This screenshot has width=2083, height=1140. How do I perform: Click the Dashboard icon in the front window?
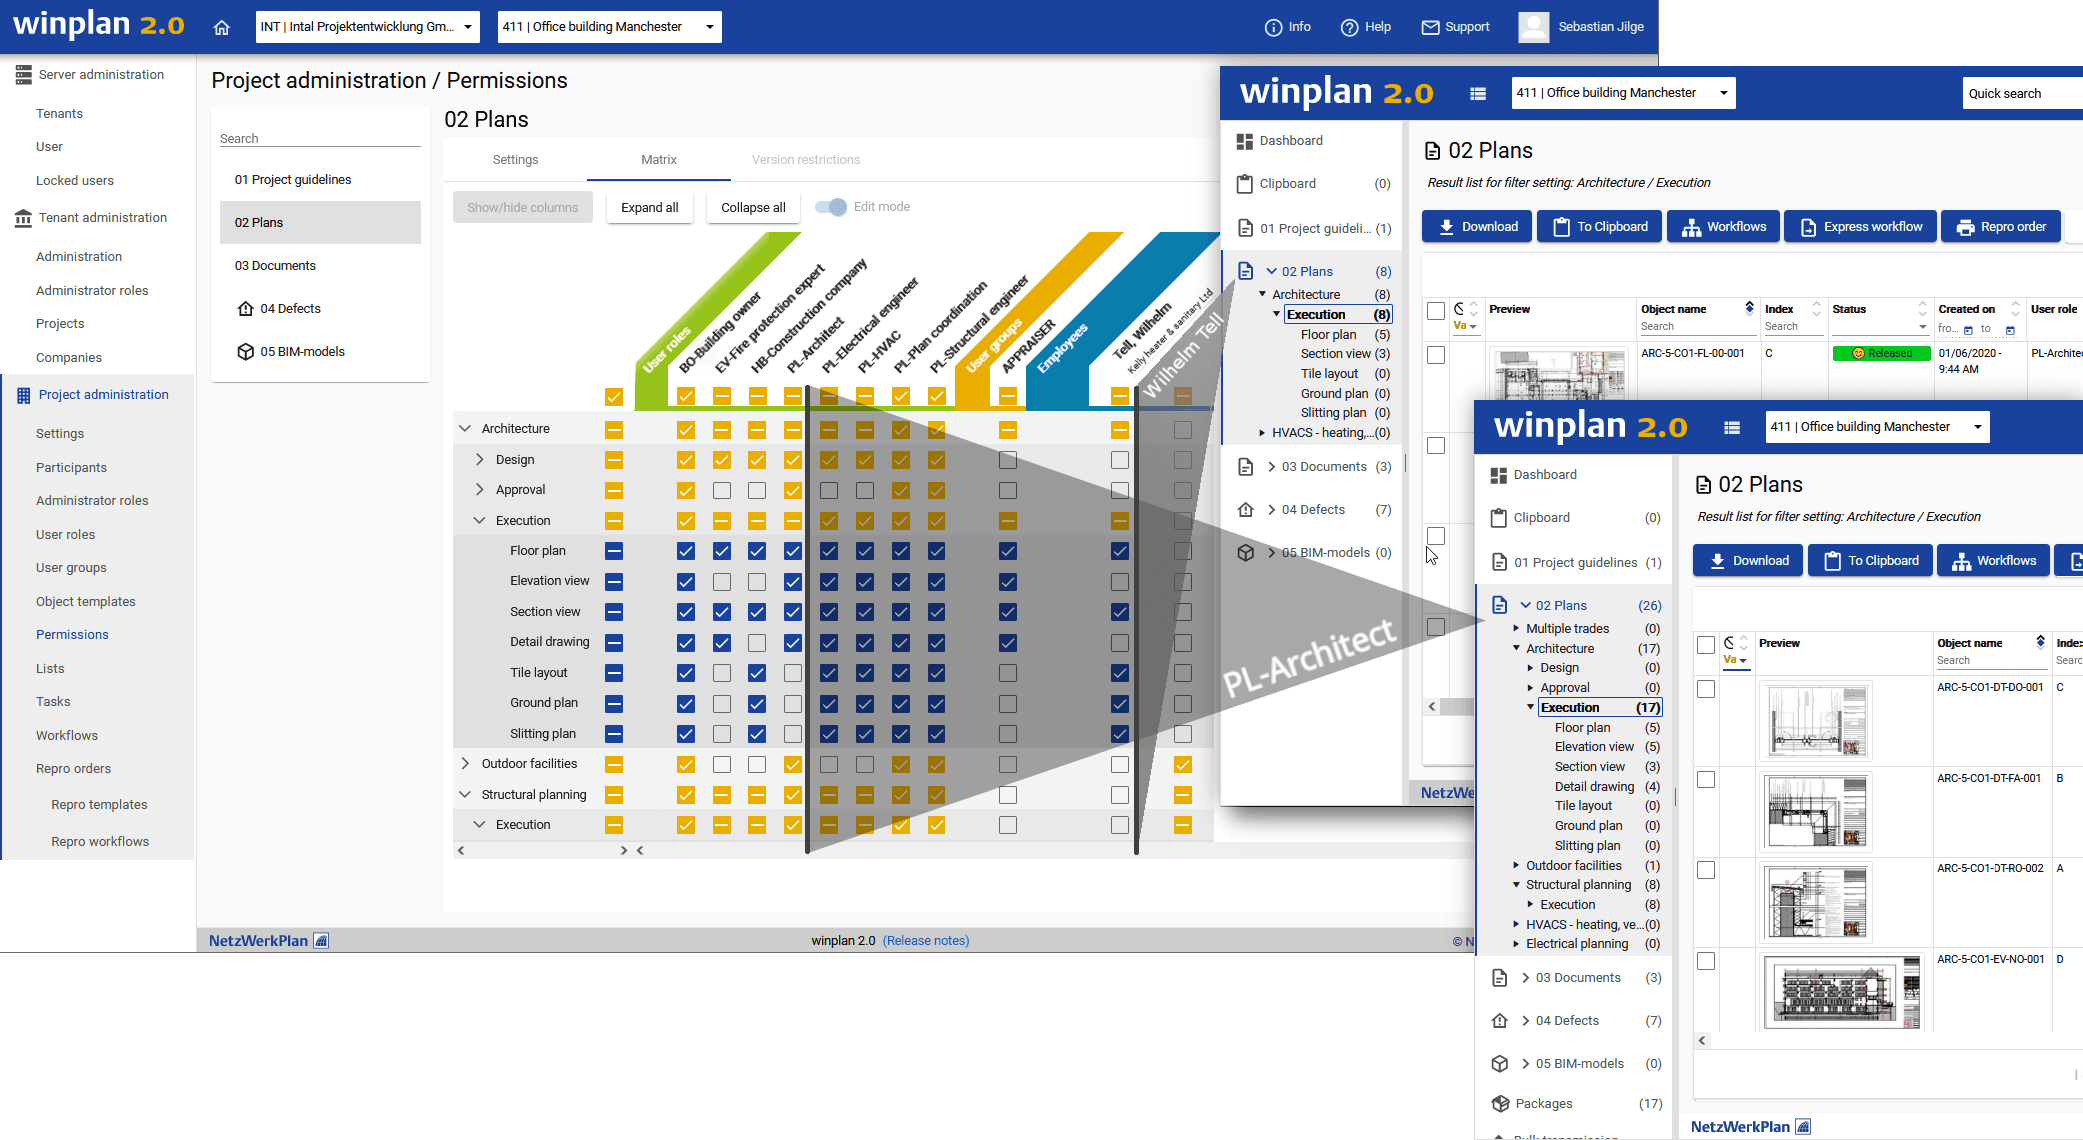point(1499,475)
